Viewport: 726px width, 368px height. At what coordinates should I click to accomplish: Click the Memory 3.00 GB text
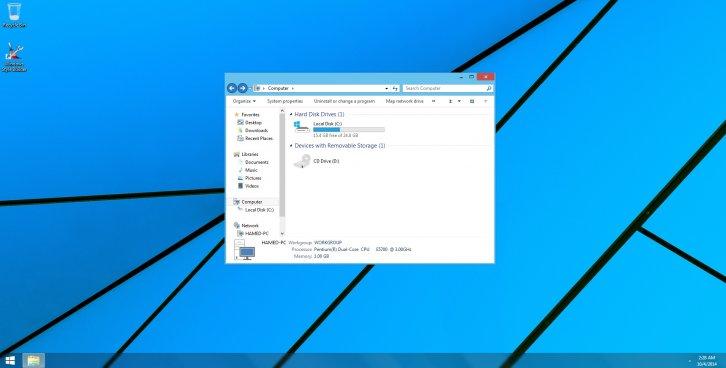point(311,256)
